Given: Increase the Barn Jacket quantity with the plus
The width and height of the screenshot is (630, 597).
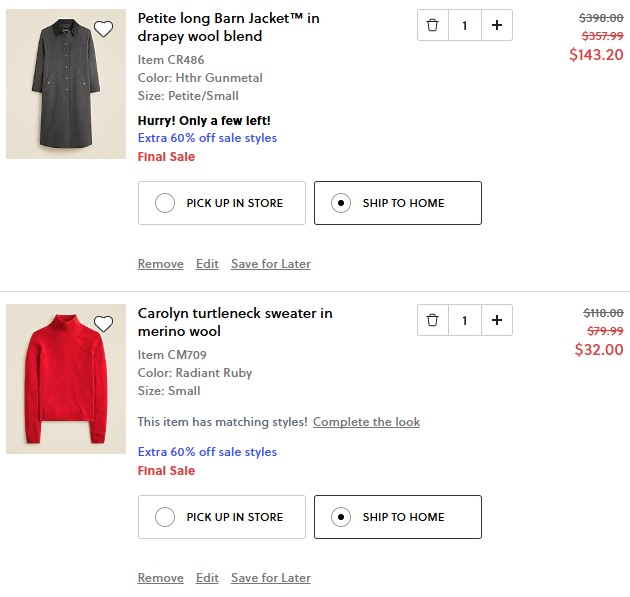Looking at the screenshot, I should [496, 25].
